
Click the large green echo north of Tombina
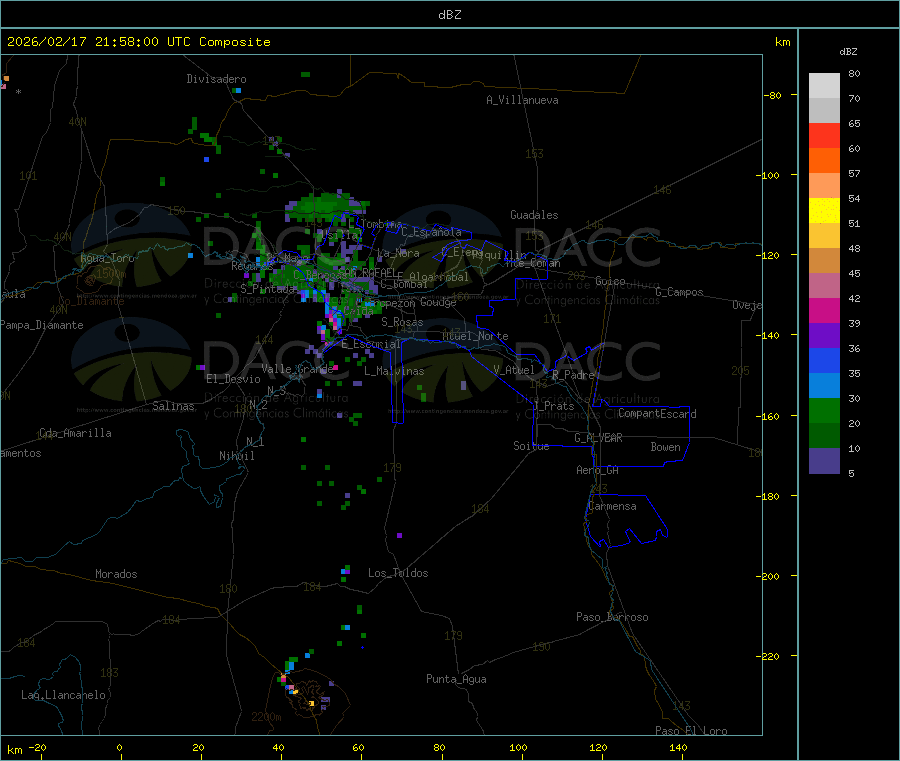tap(326, 207)
